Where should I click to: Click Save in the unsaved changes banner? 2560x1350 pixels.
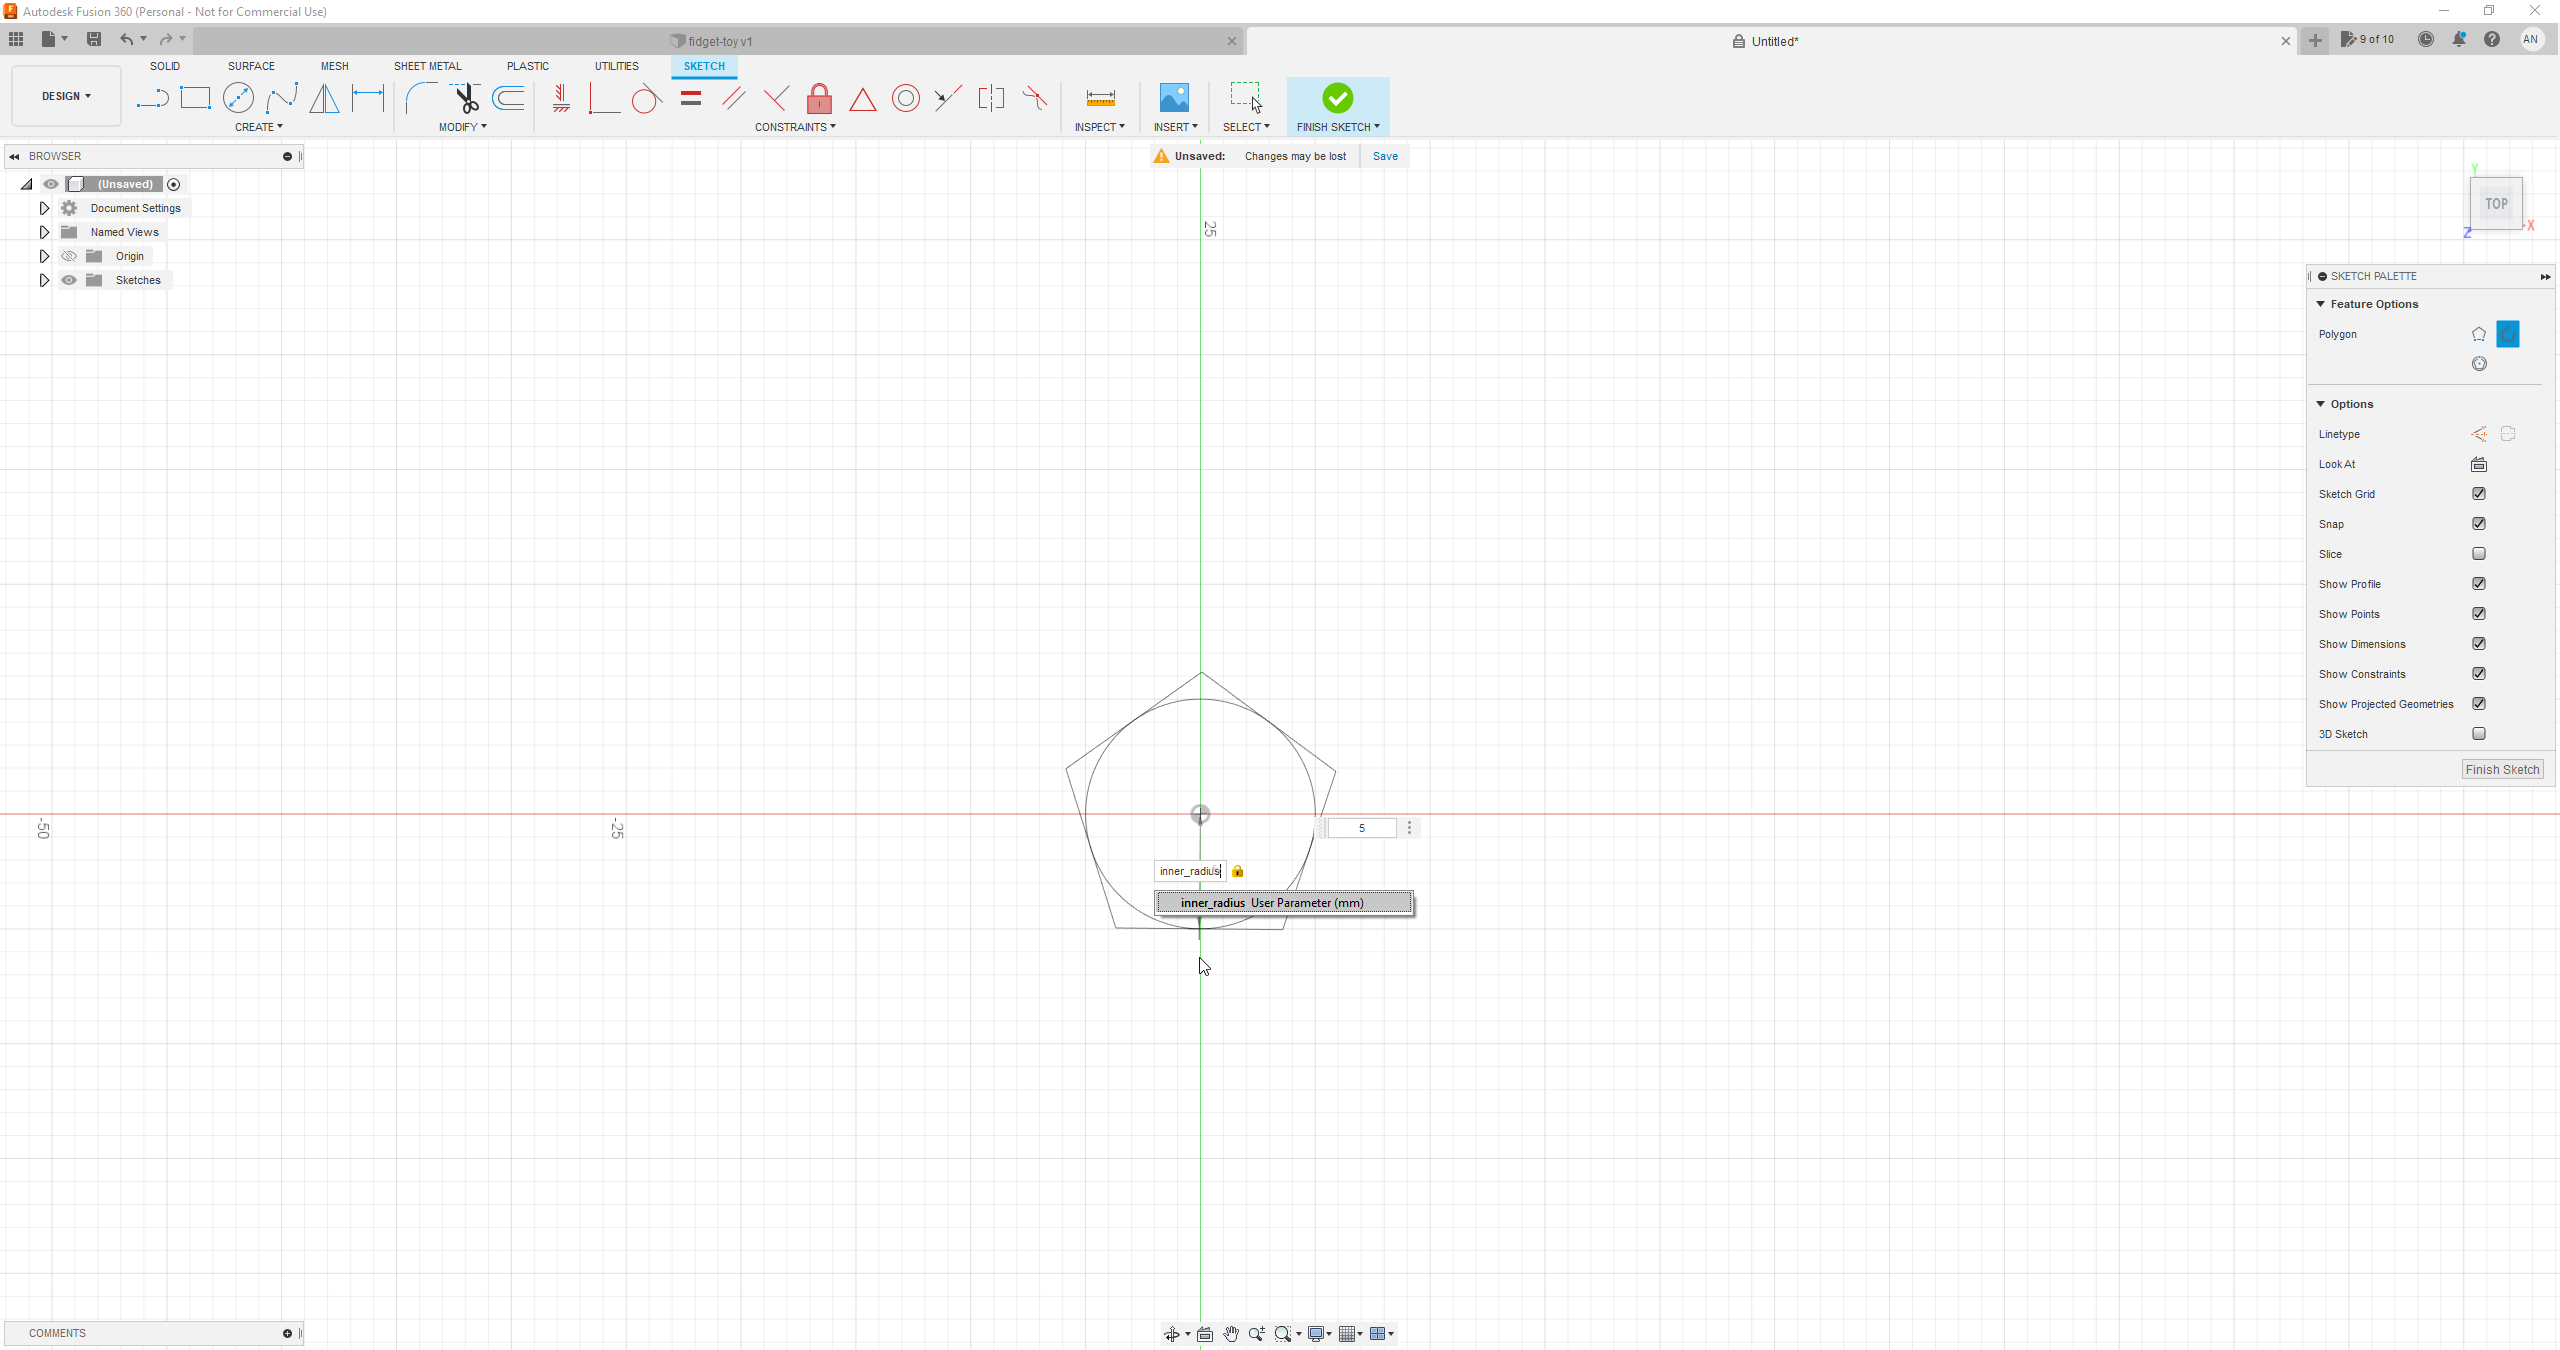point(1384,156)
